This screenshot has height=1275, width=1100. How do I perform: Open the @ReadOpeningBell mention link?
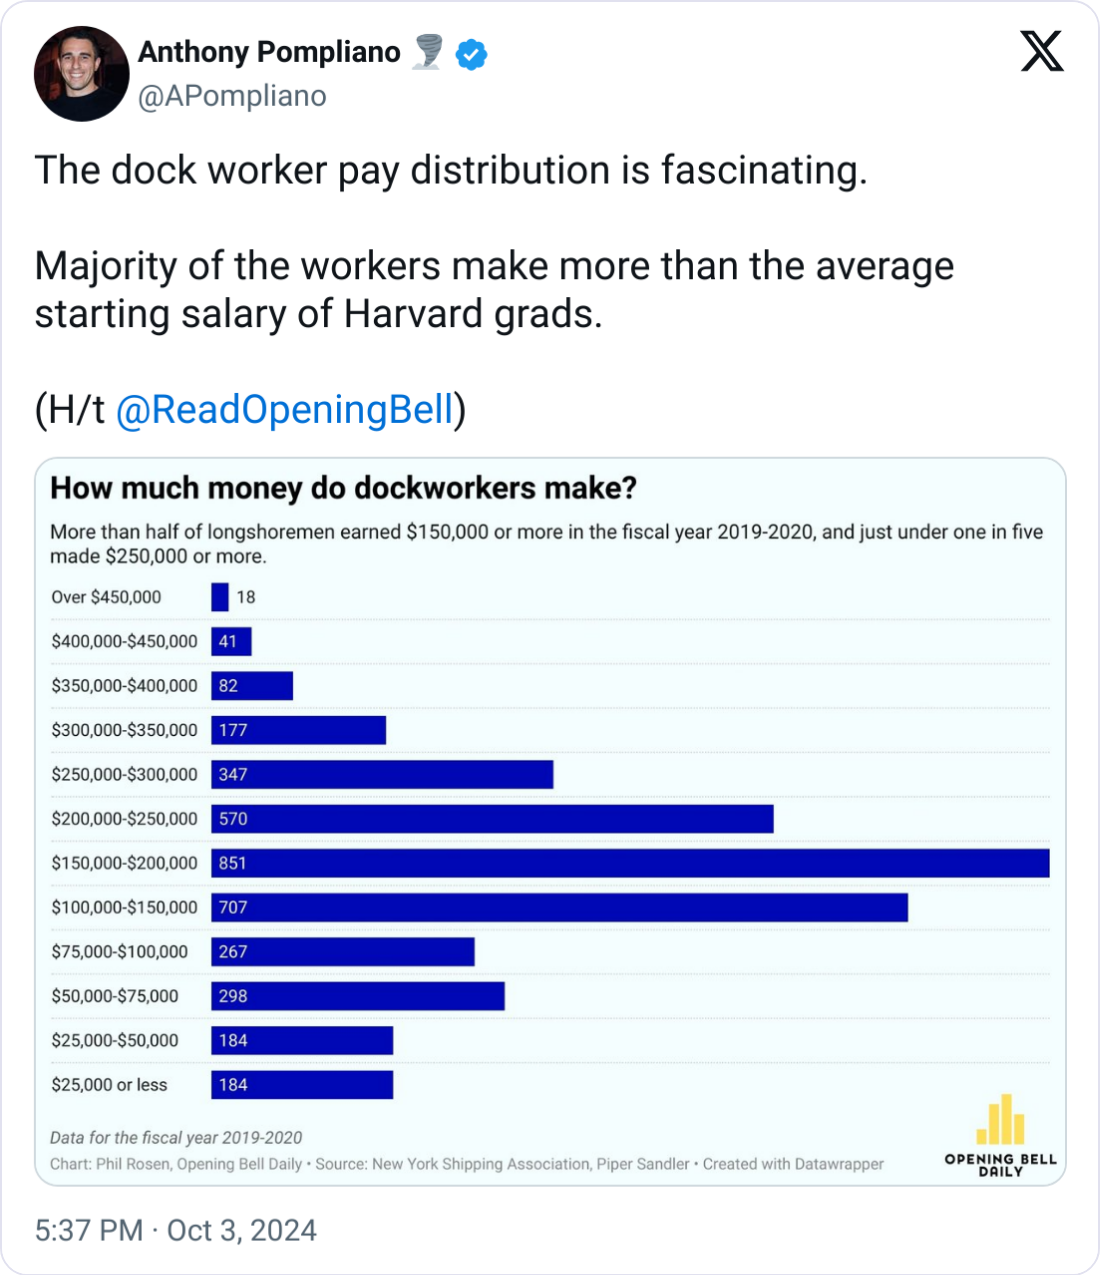[x=285, y=410]
